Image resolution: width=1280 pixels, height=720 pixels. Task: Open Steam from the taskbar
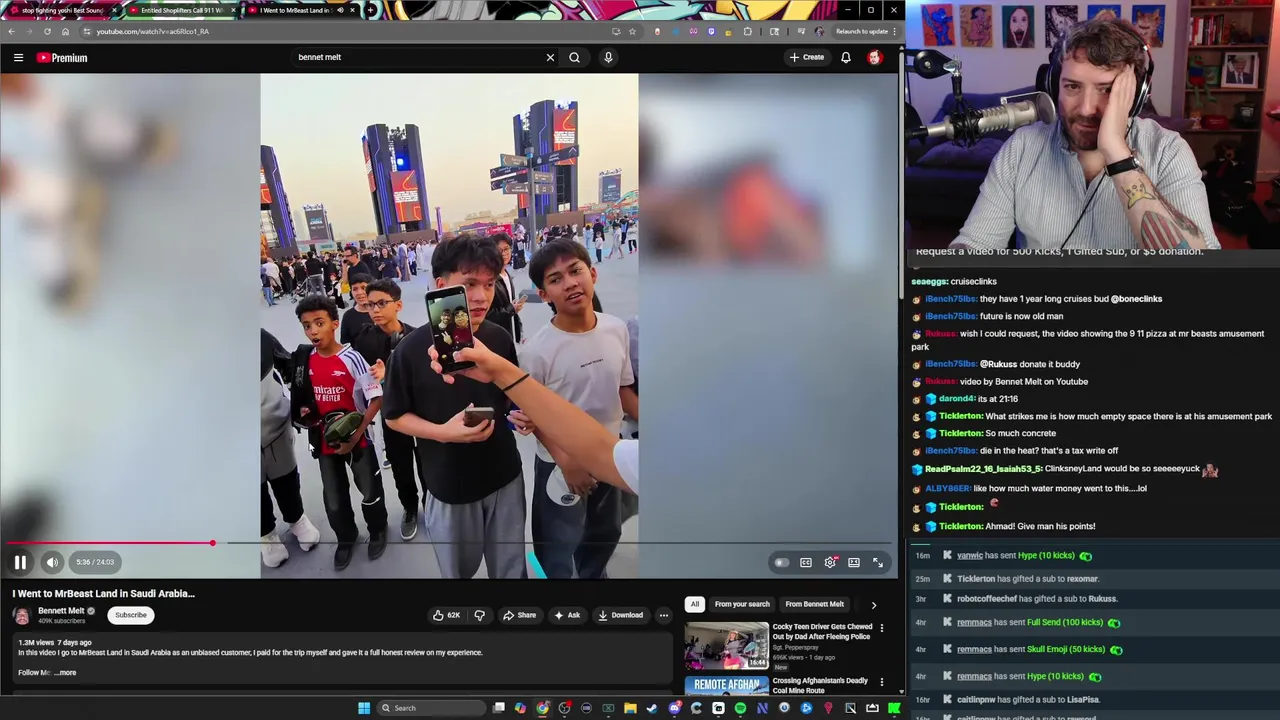click(652, 708)
